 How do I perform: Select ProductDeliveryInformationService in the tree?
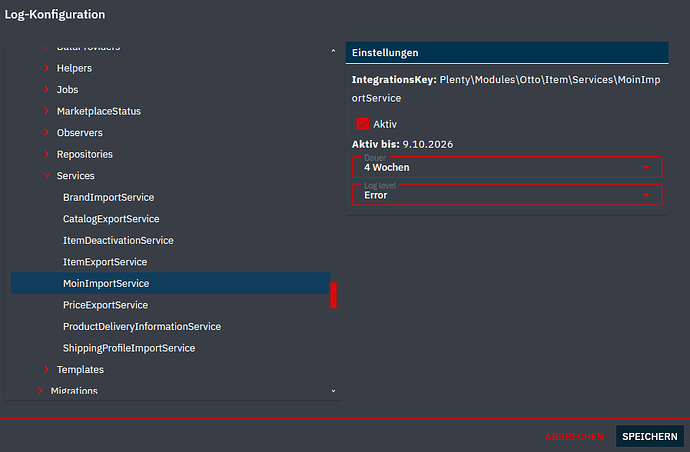[142, 327]
